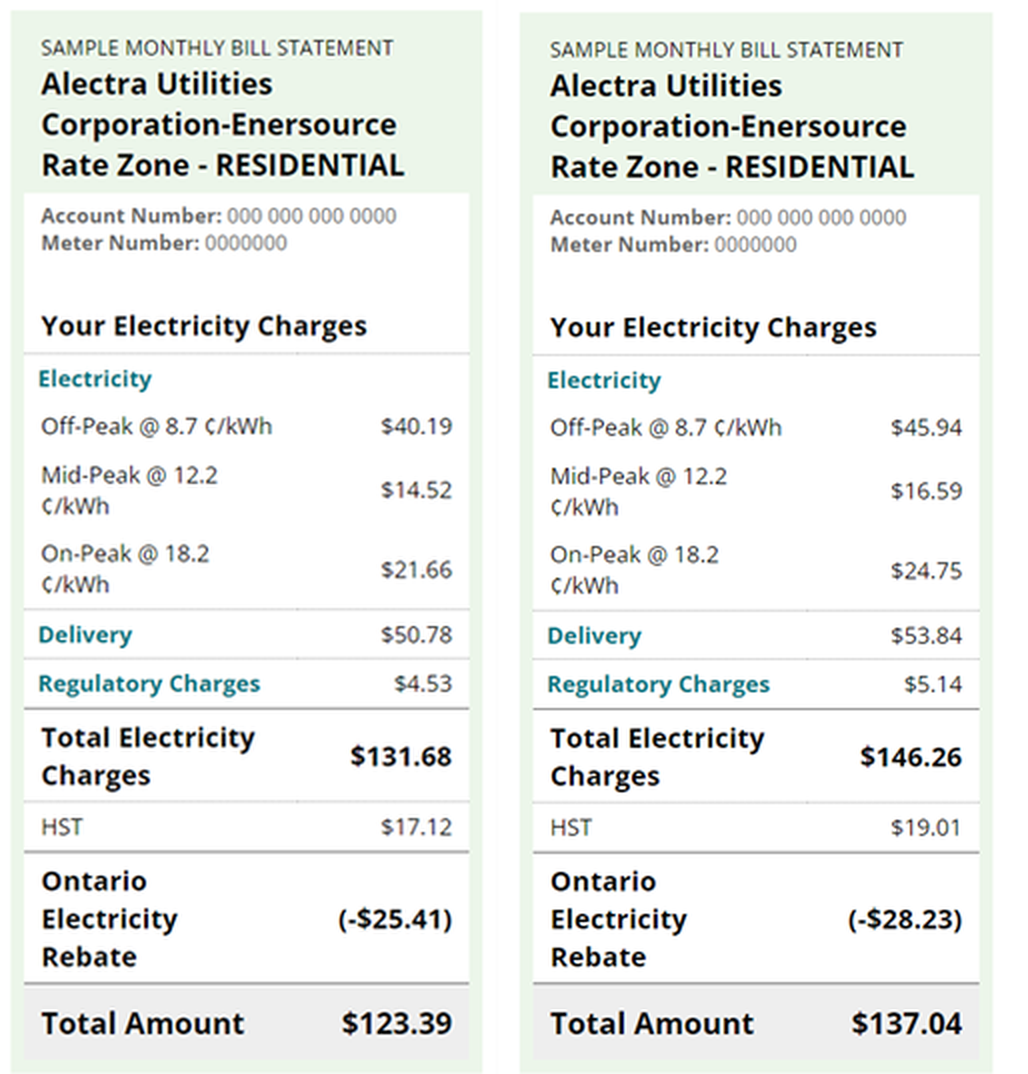Open Regulatory Charges in the left bill

149,684
